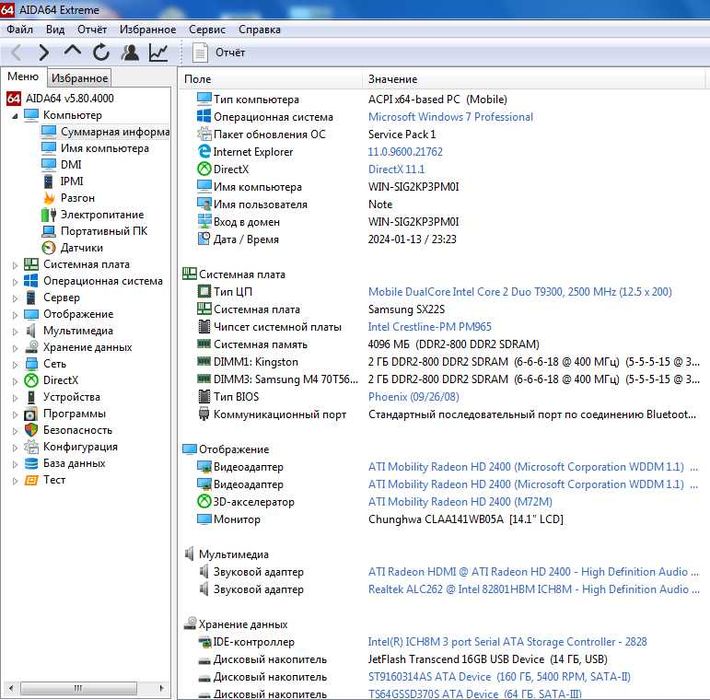The height and width of the screenshot is (700, 710).
Task: Open Mobile DualCore Intel Core 2 Duo link
Action: [x=520, y=292]
